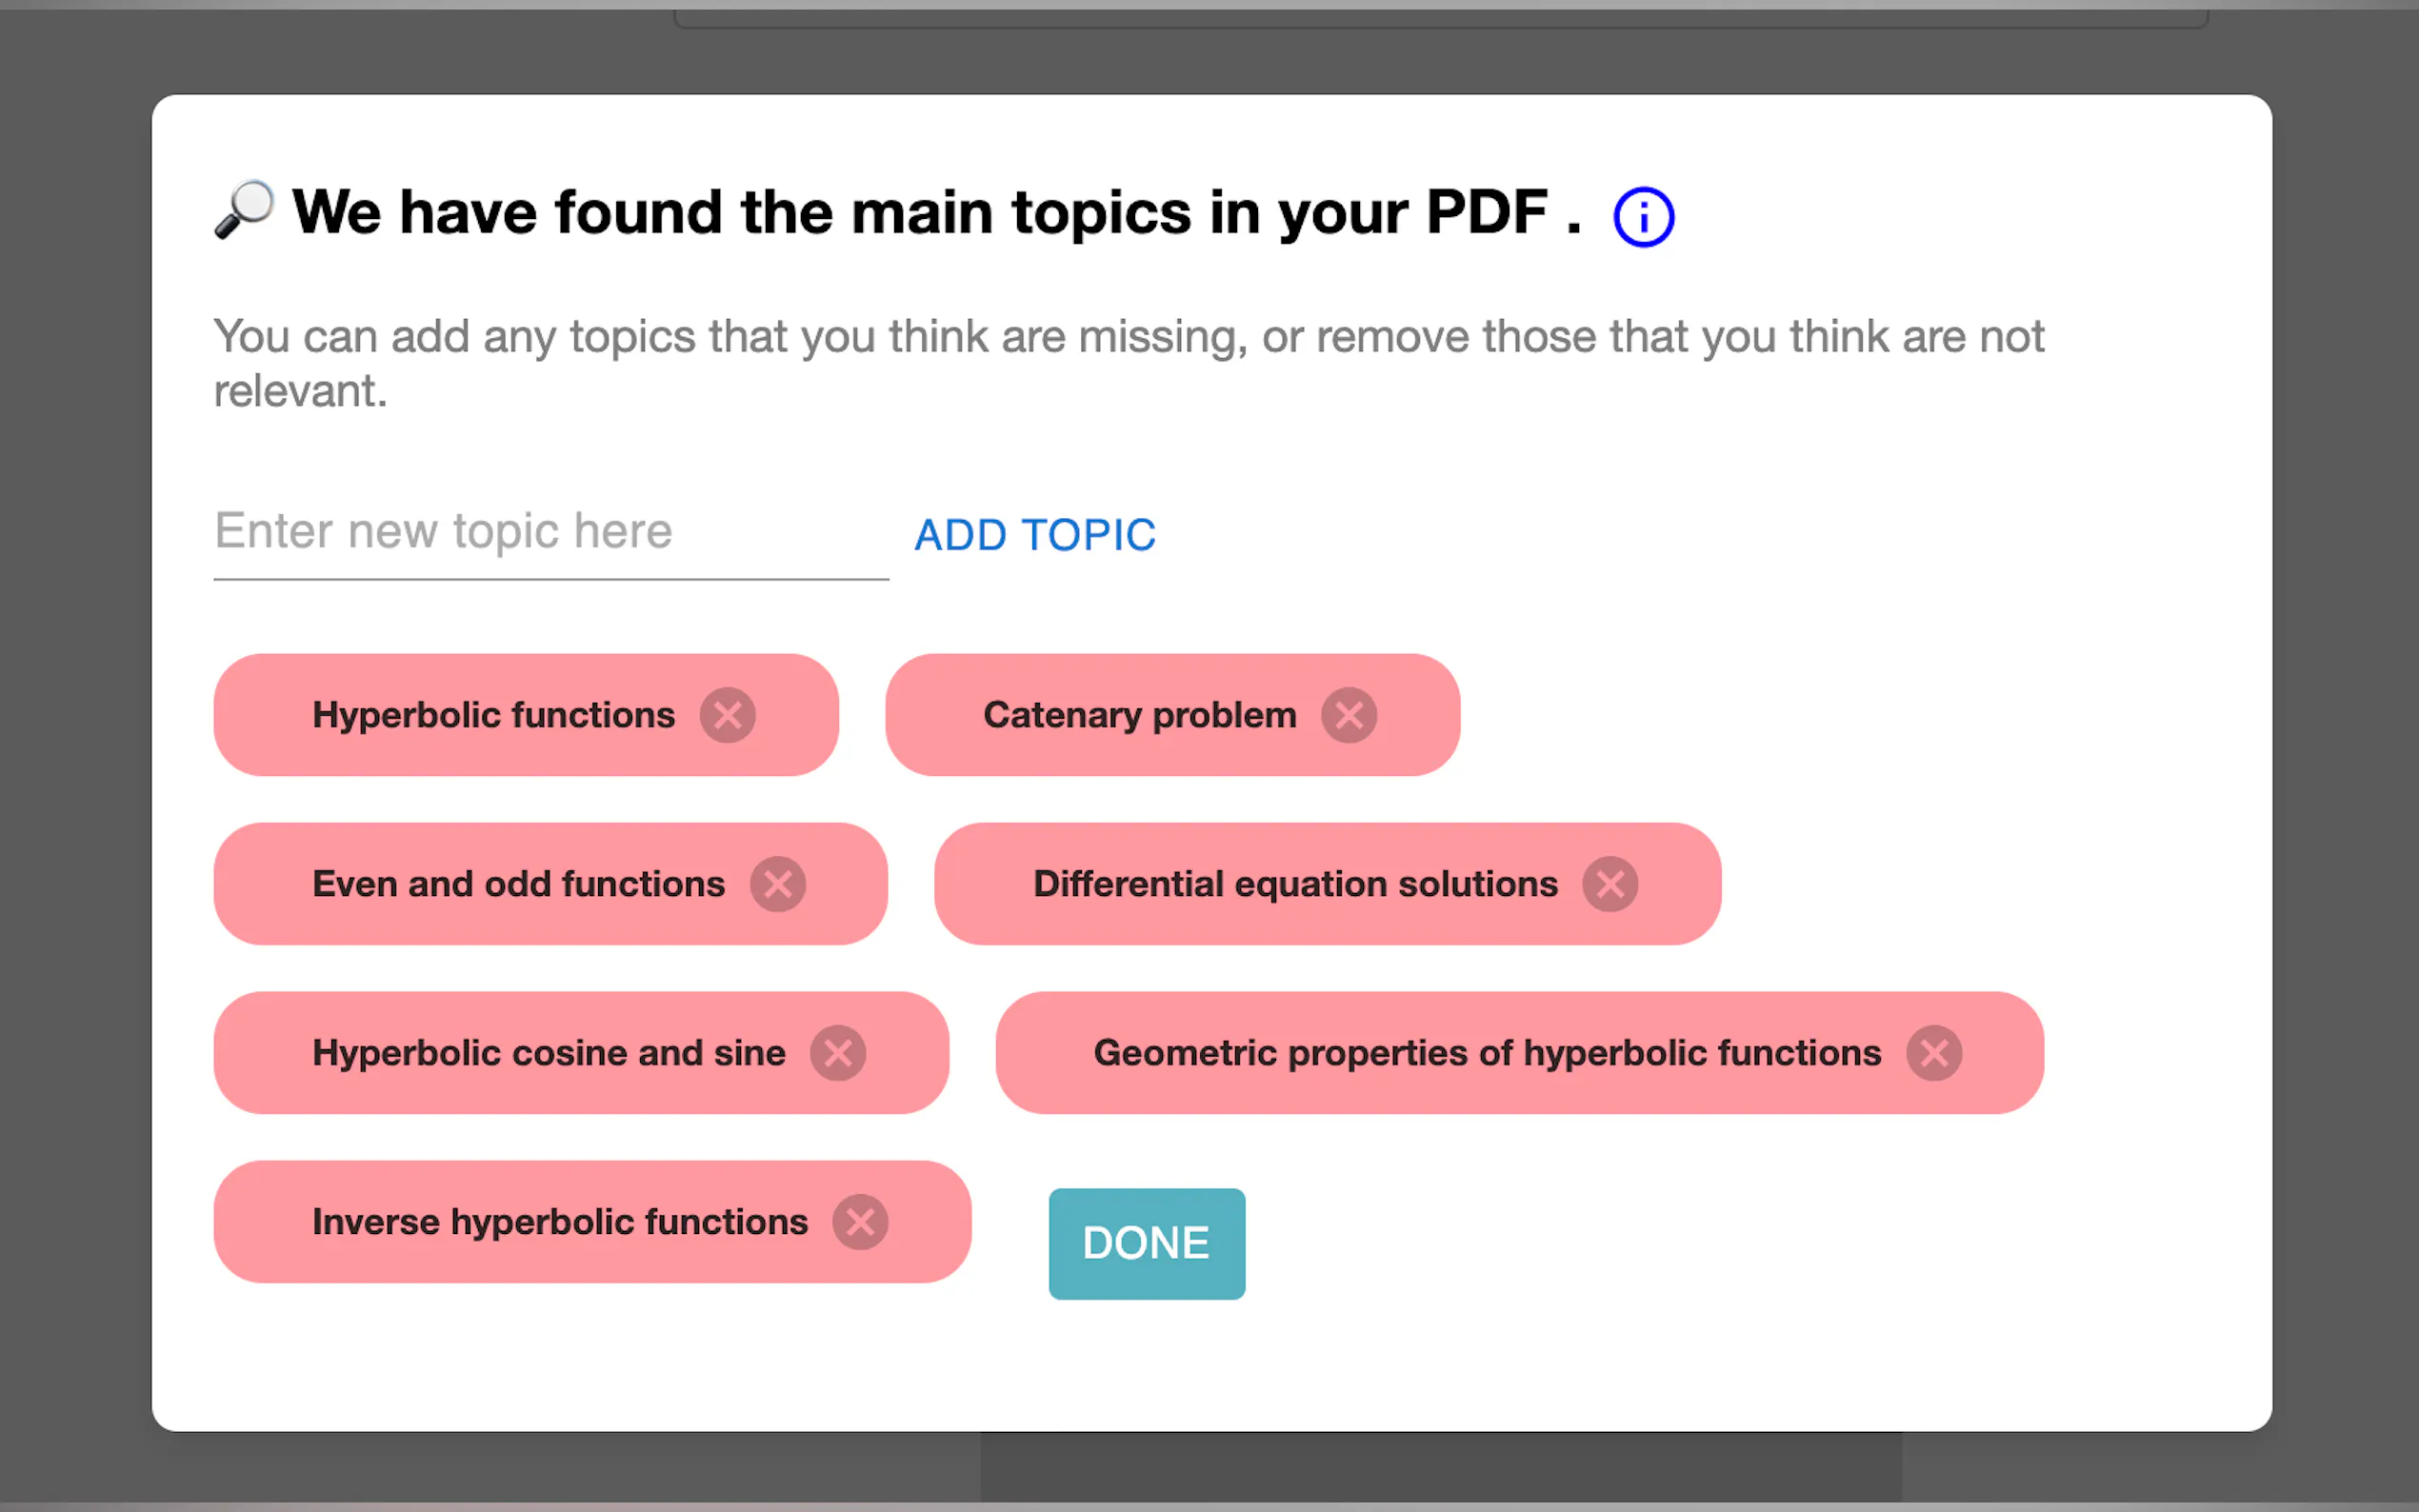Remove Geometric properties of hyperbolic functions topic
This screenshot has width=2419, height=1512.
(1934, 1053)
